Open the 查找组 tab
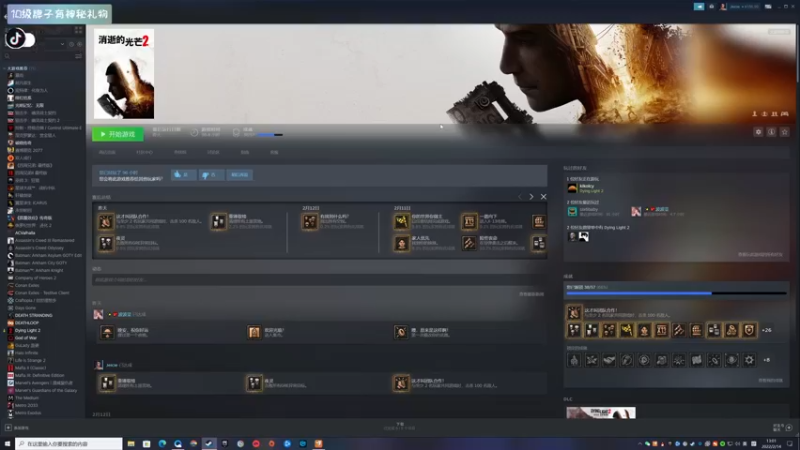 [x=180, y=153]
